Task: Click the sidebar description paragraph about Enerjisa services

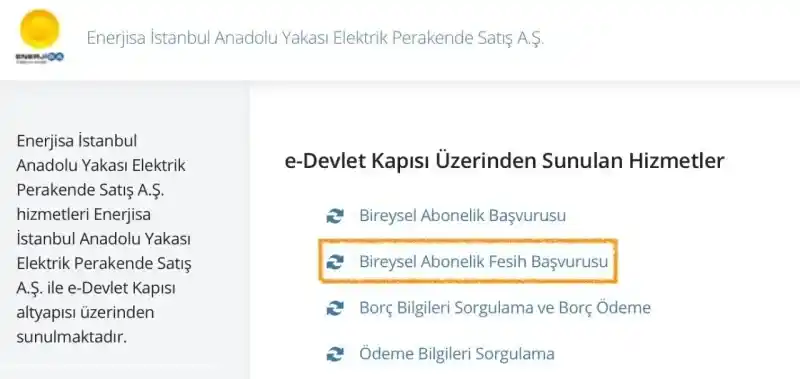Action: [x=105, y=239]
